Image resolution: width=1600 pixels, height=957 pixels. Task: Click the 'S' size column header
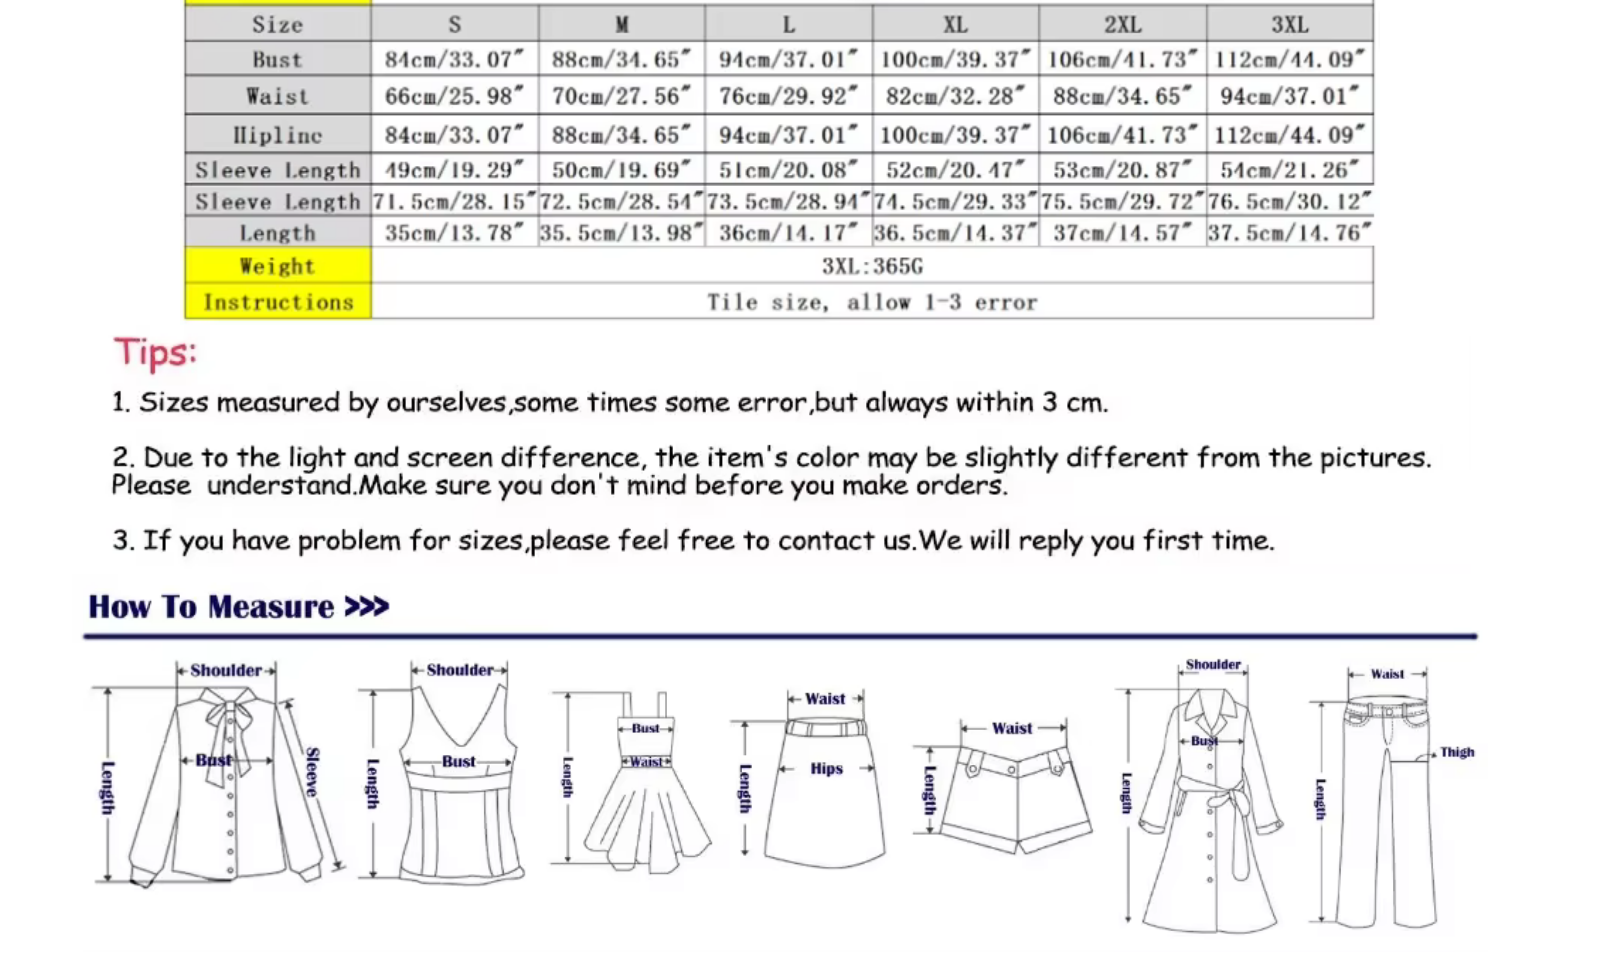(455, 24)
